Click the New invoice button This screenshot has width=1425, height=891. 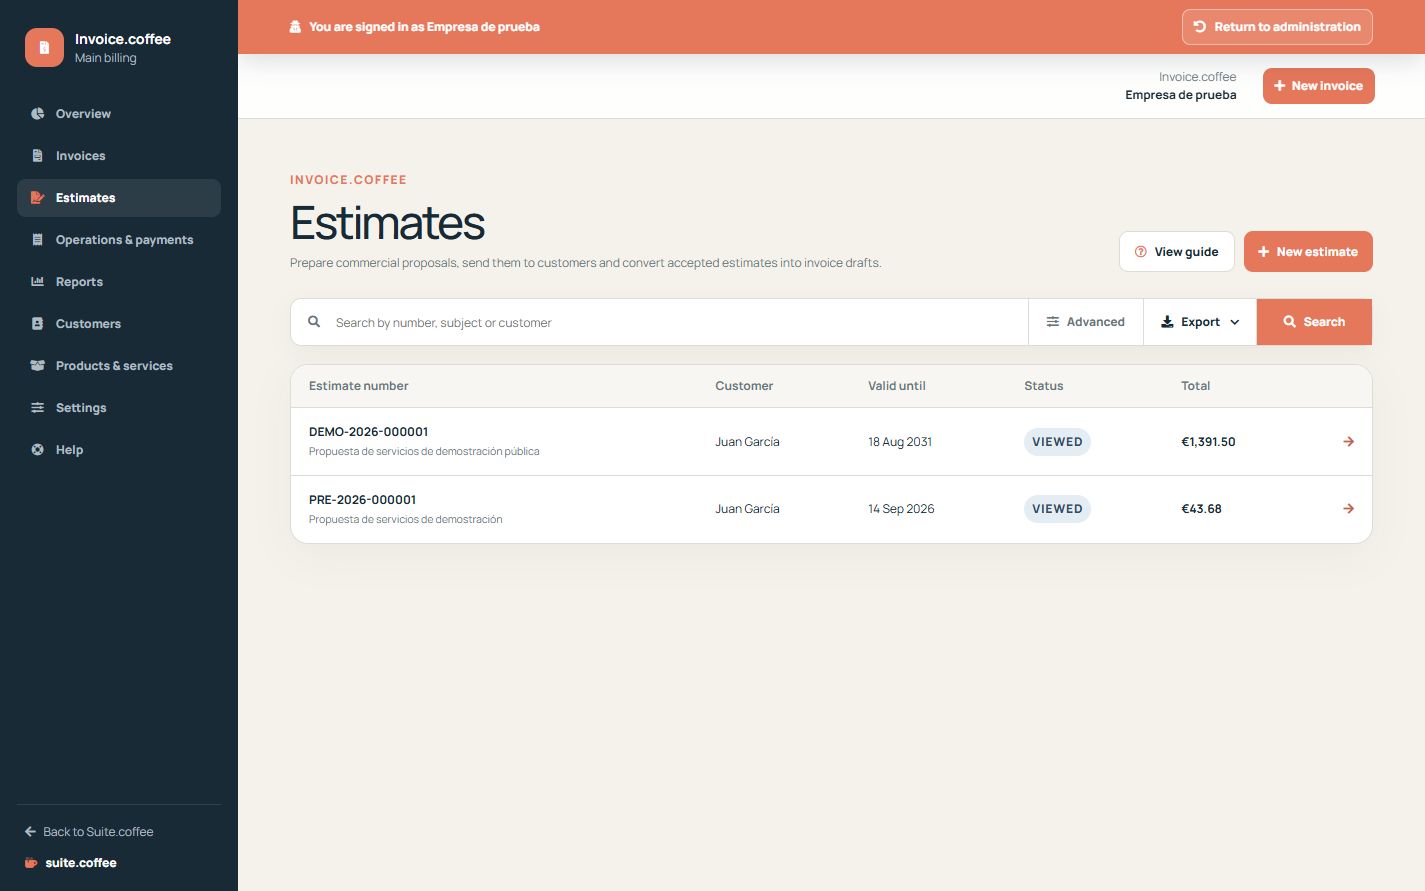click(x=1319, y=86)
